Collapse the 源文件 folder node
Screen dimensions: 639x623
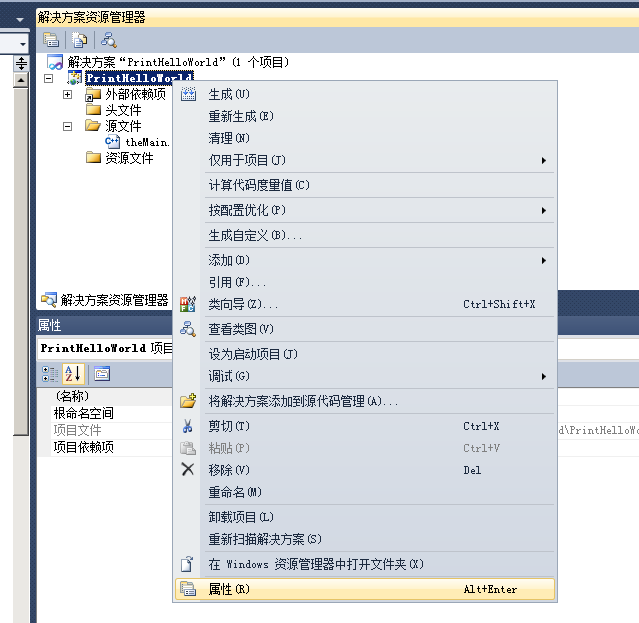(x=68, y=126)
